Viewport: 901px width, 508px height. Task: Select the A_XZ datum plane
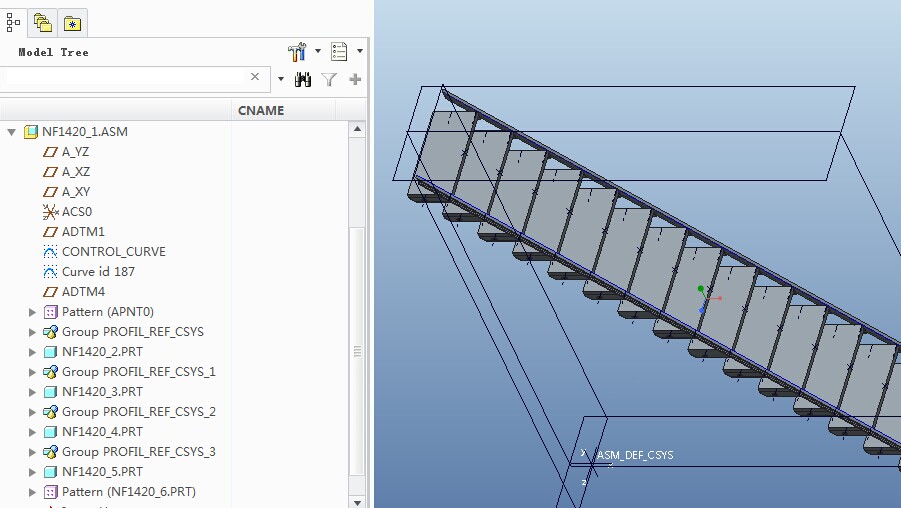(76, 172)
